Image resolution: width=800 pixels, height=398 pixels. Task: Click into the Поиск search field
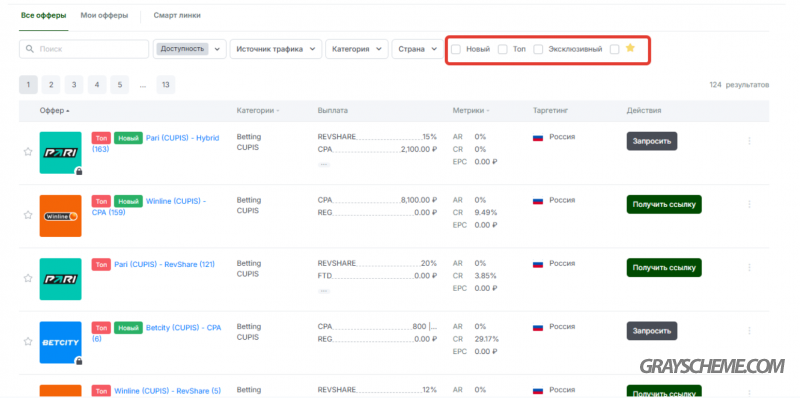click(x=84, y=49)
